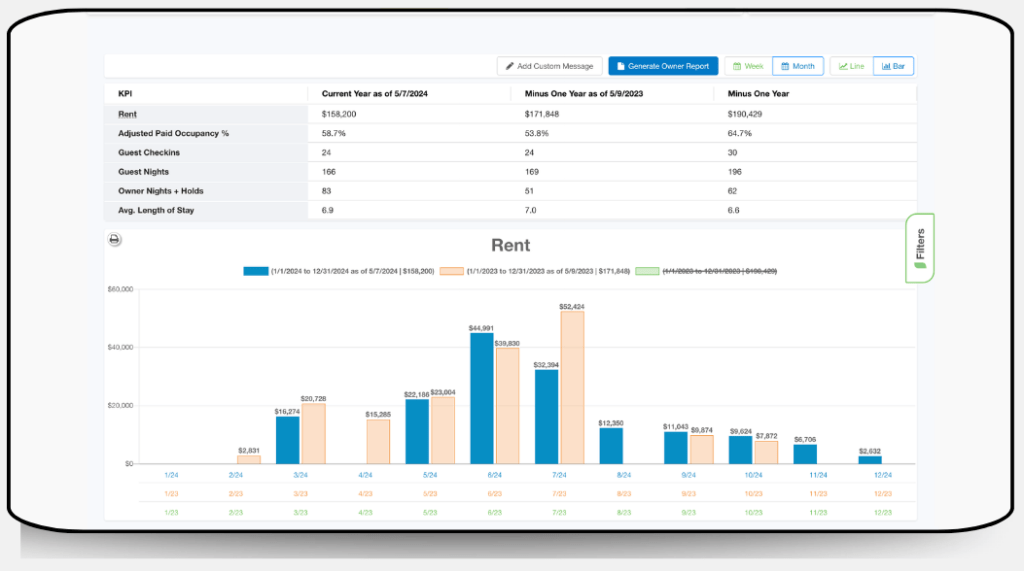
Task: Open the Rent KPI link
Action: (127, 114)
